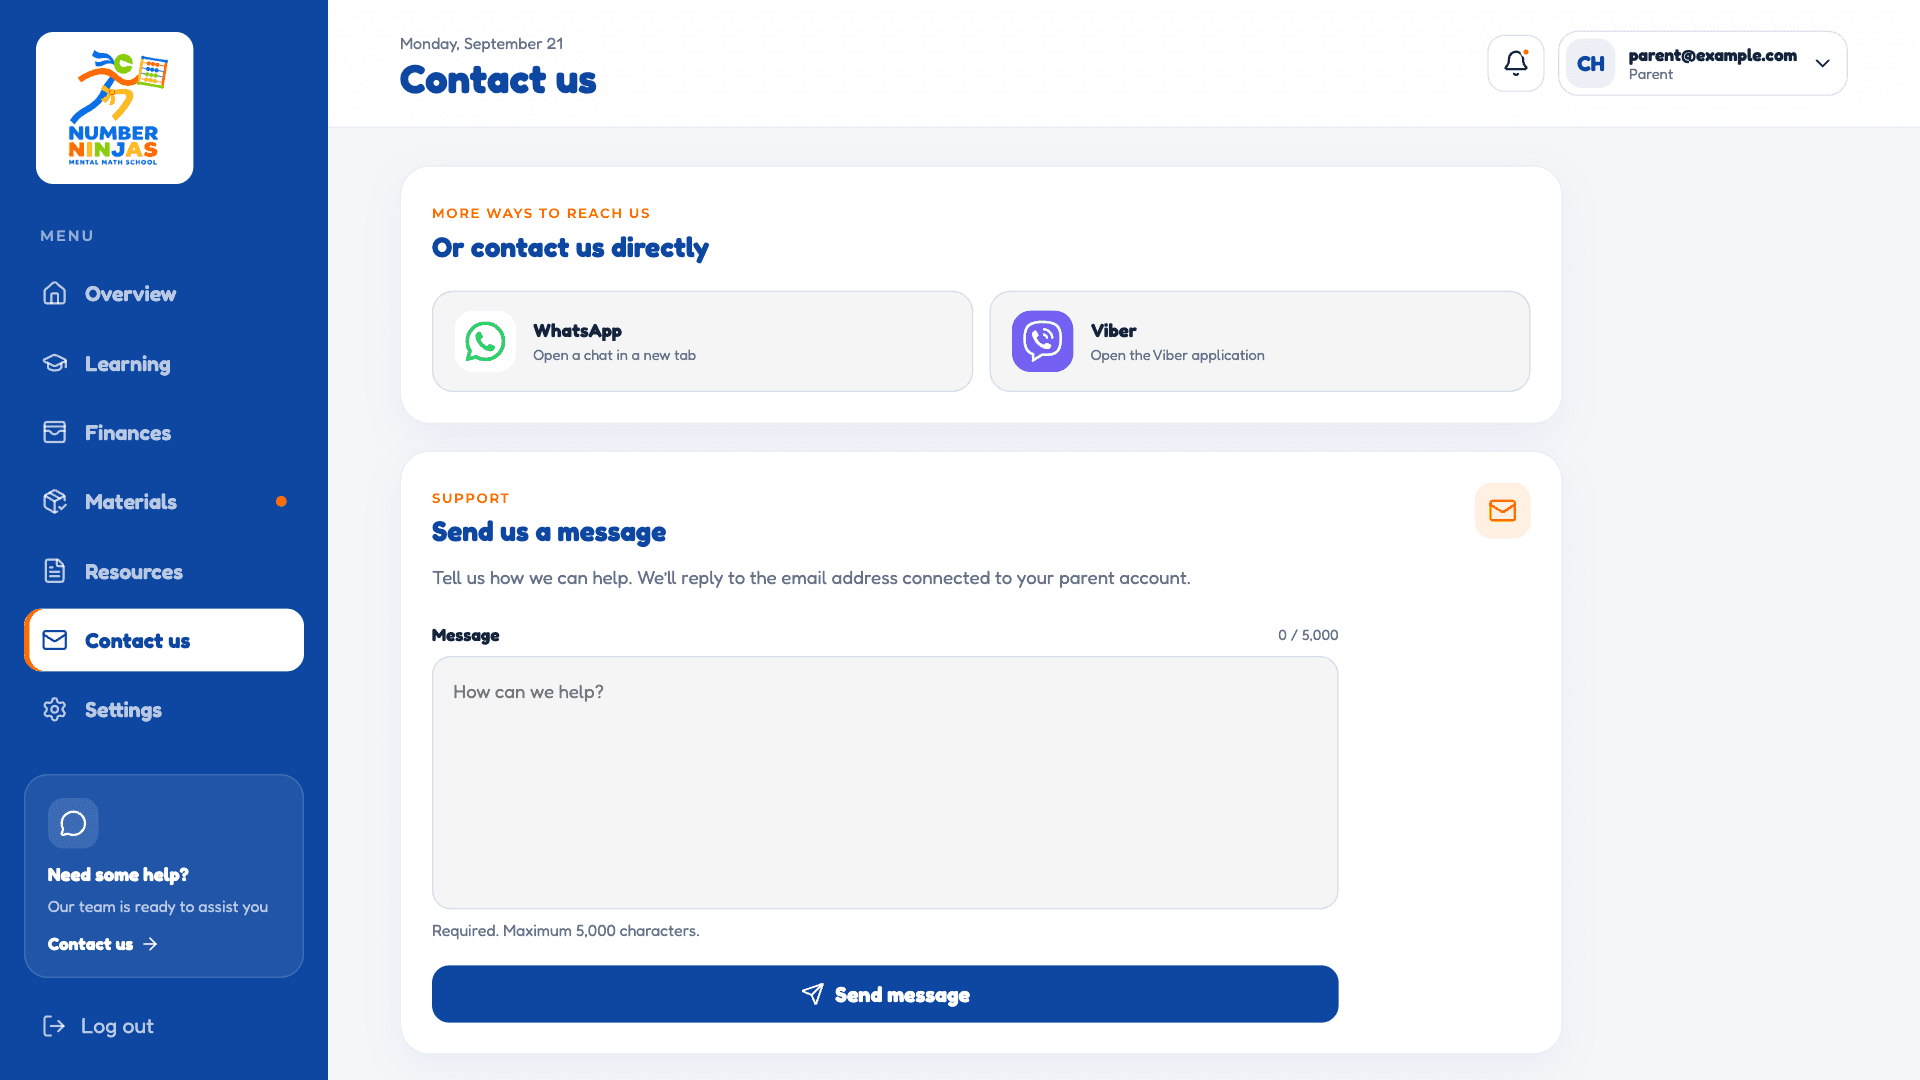Viewport: 1920px width, 1080px height.
Task: Open the notifications bell
Action: pyautogui.click(x=1515, y=63)
